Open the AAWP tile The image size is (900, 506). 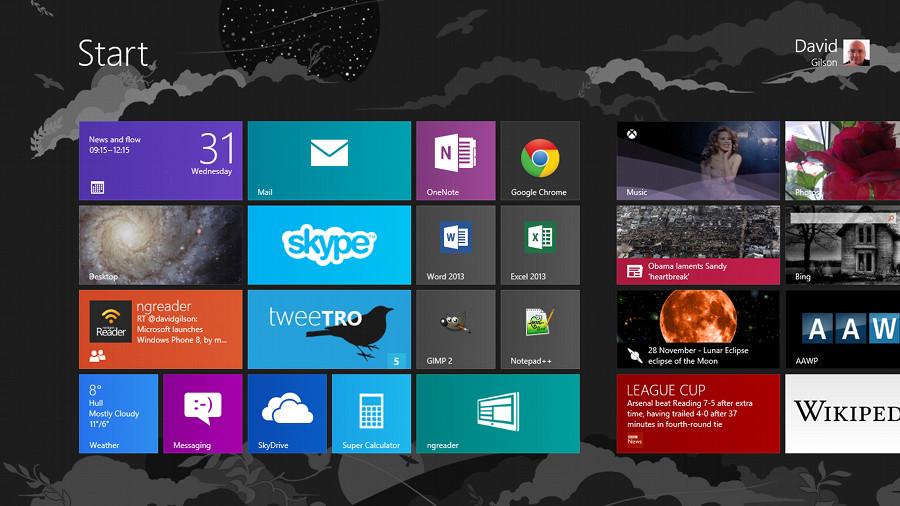click(843, 329)
